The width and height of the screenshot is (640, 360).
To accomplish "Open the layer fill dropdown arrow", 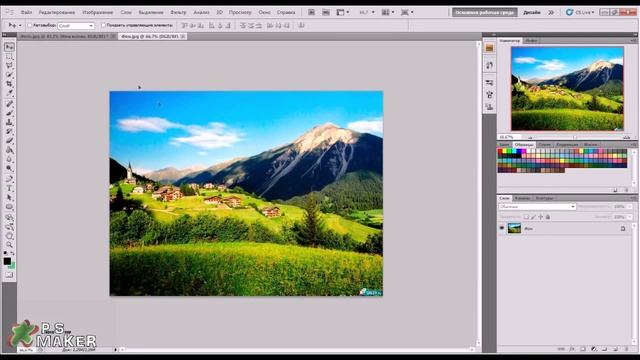I will click(630, 217).
